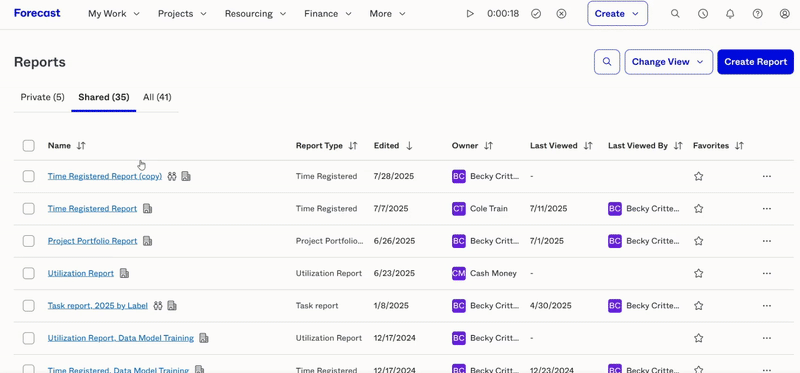Image resolution: width=800 pixels, height=373 pixels.
Task: Open the Create dropdown
Action: coord(617,14)
